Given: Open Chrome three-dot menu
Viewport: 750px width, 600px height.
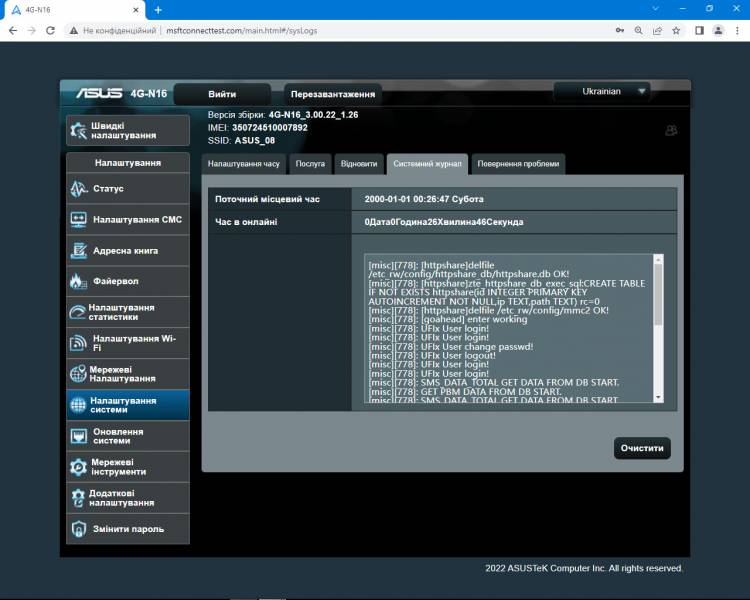Looking at the screenshot, I should click(x=737, y=31).
